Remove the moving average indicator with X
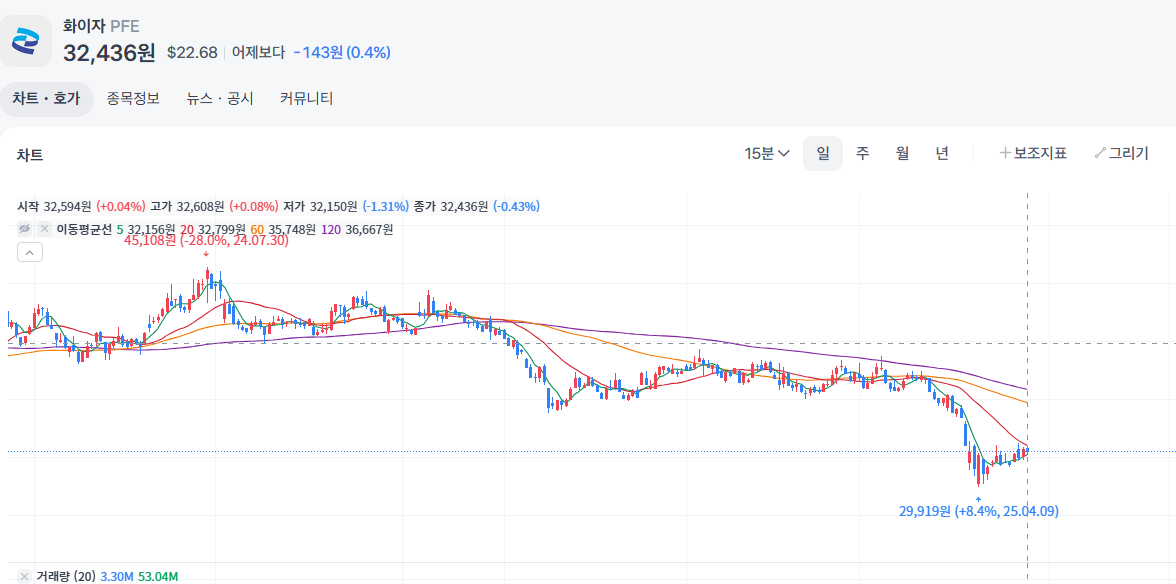Viewport: 1176px width, 584px height. pos(44,229)
